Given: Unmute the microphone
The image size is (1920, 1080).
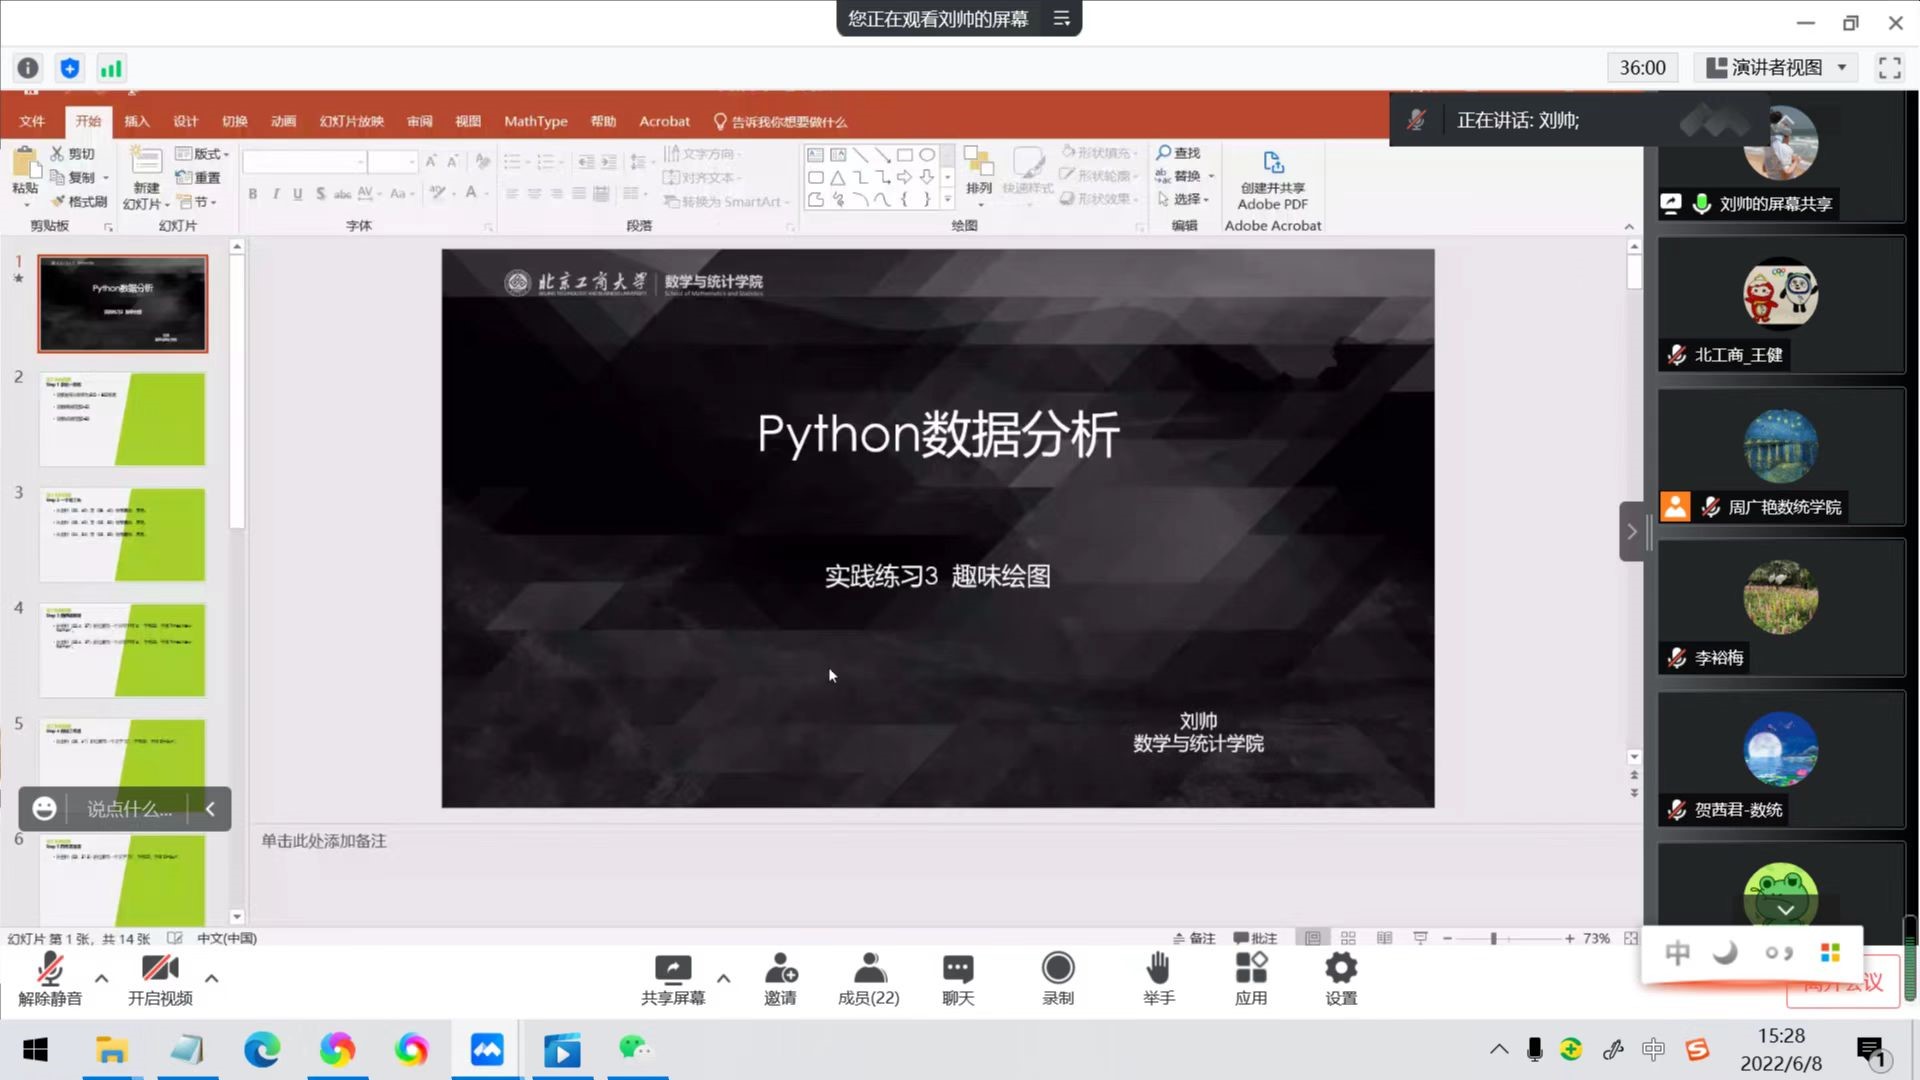Looking at the screenshot, I should pyautogui.click(x=50, y=969).
